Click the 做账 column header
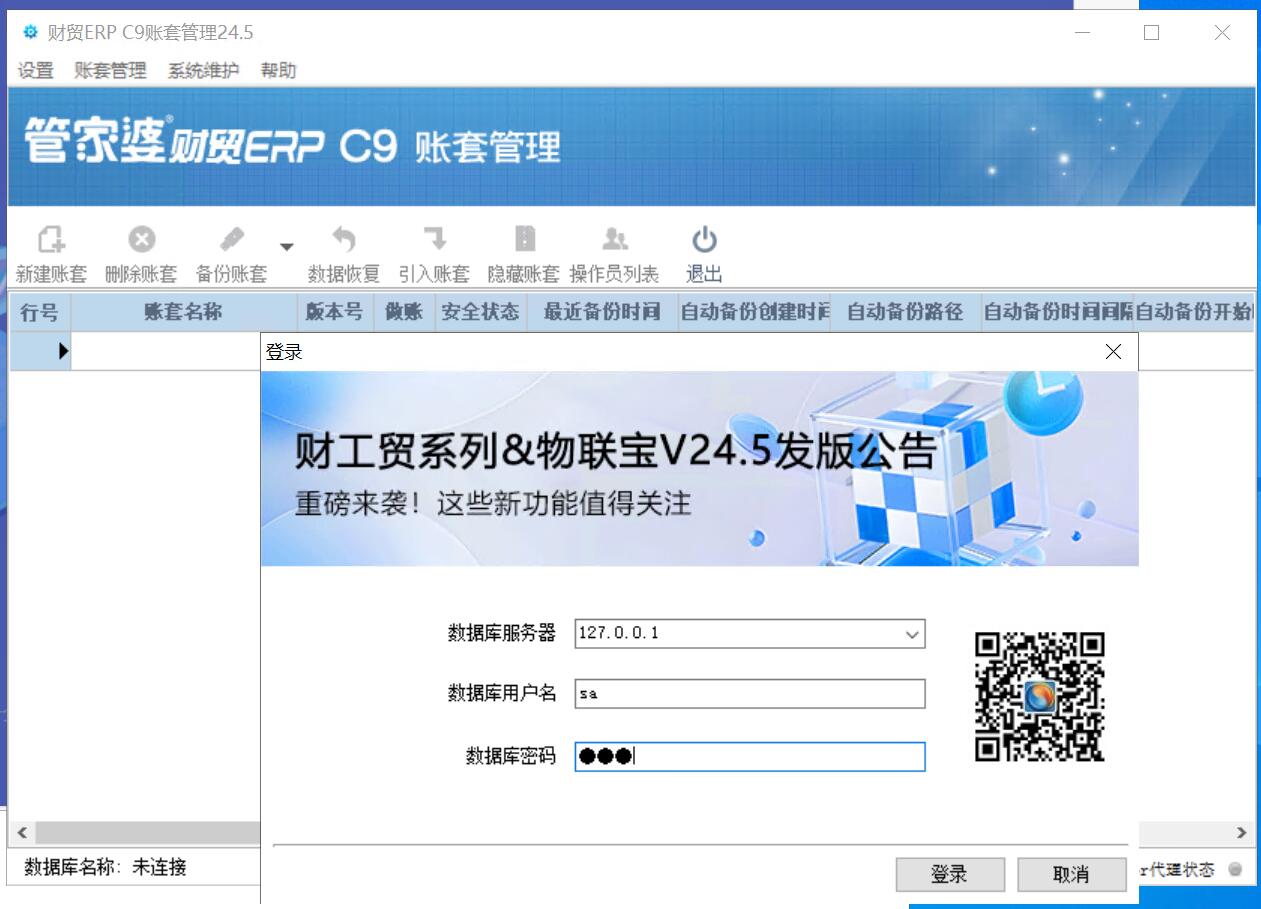 [x=405, y=312]
